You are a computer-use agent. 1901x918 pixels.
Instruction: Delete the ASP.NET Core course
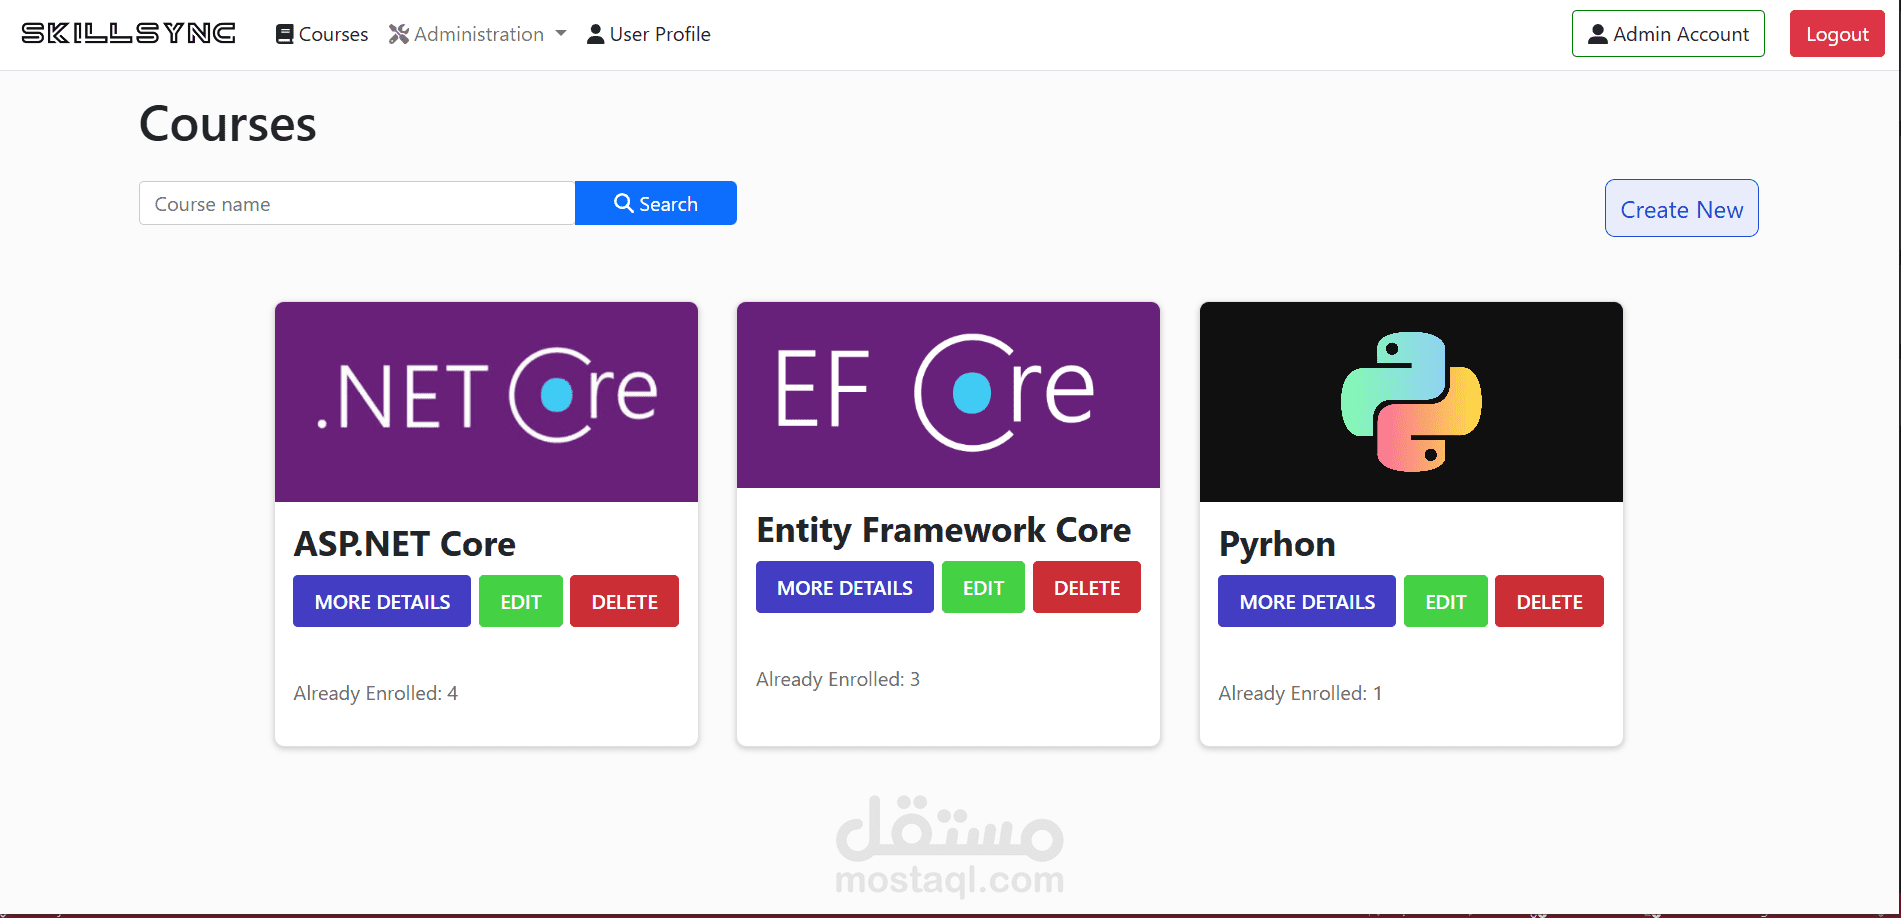click(624, 601)
